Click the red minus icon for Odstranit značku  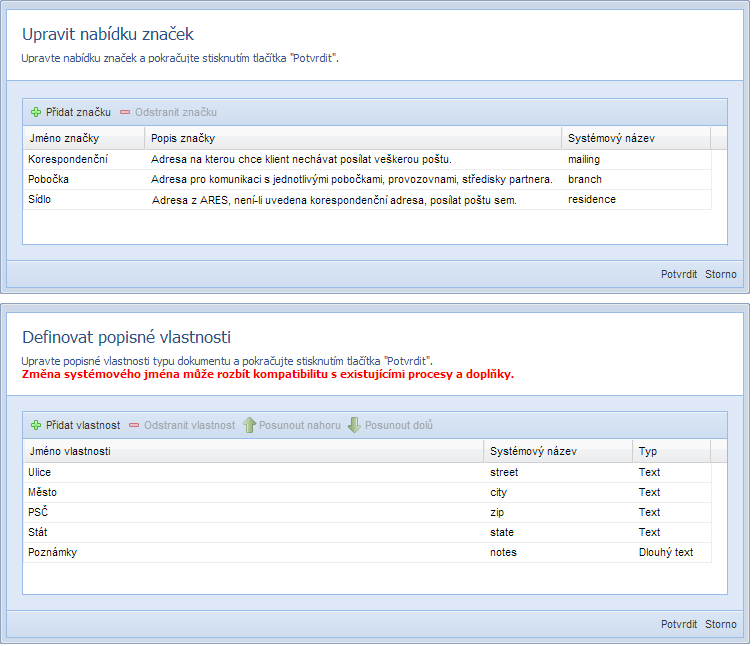(125, 113)
